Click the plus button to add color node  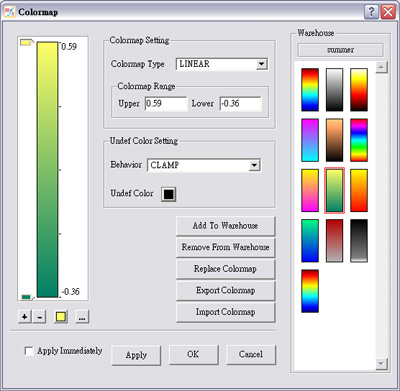(x=25, y=317)
